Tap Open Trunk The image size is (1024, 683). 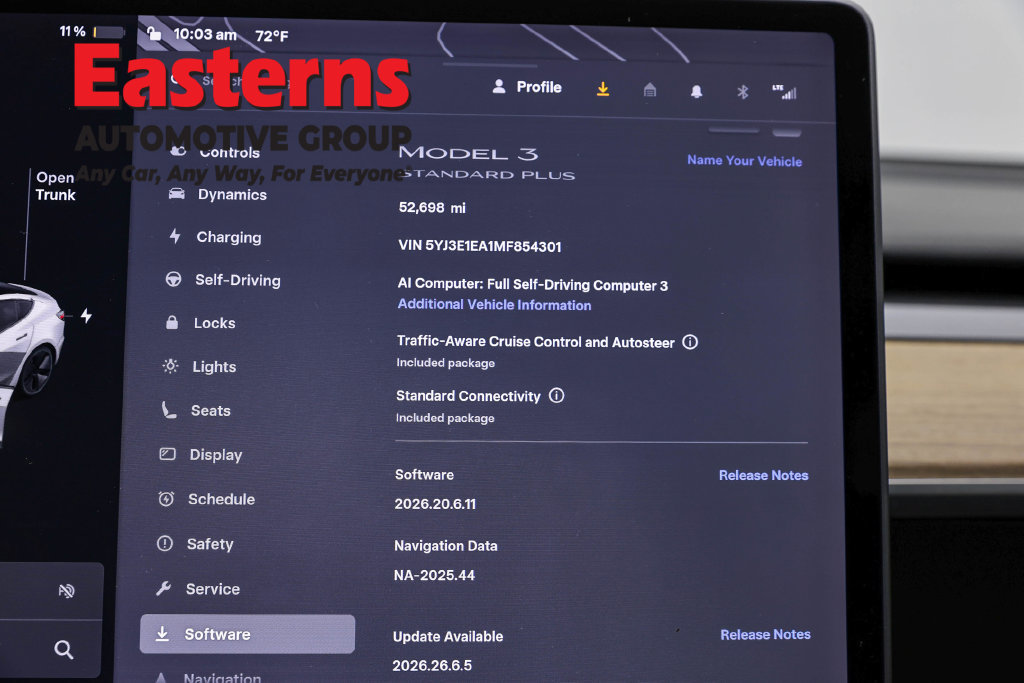pyautogui.click(x=56, y=186)
